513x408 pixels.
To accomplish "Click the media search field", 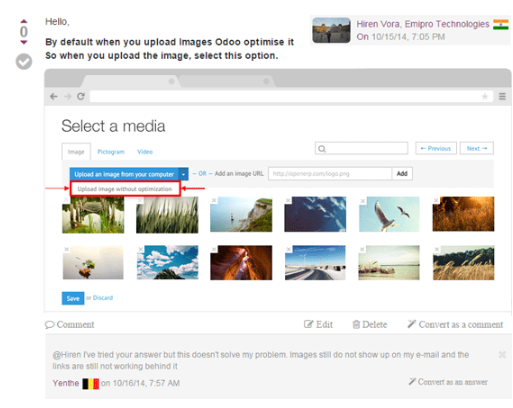I will [361, 148].
